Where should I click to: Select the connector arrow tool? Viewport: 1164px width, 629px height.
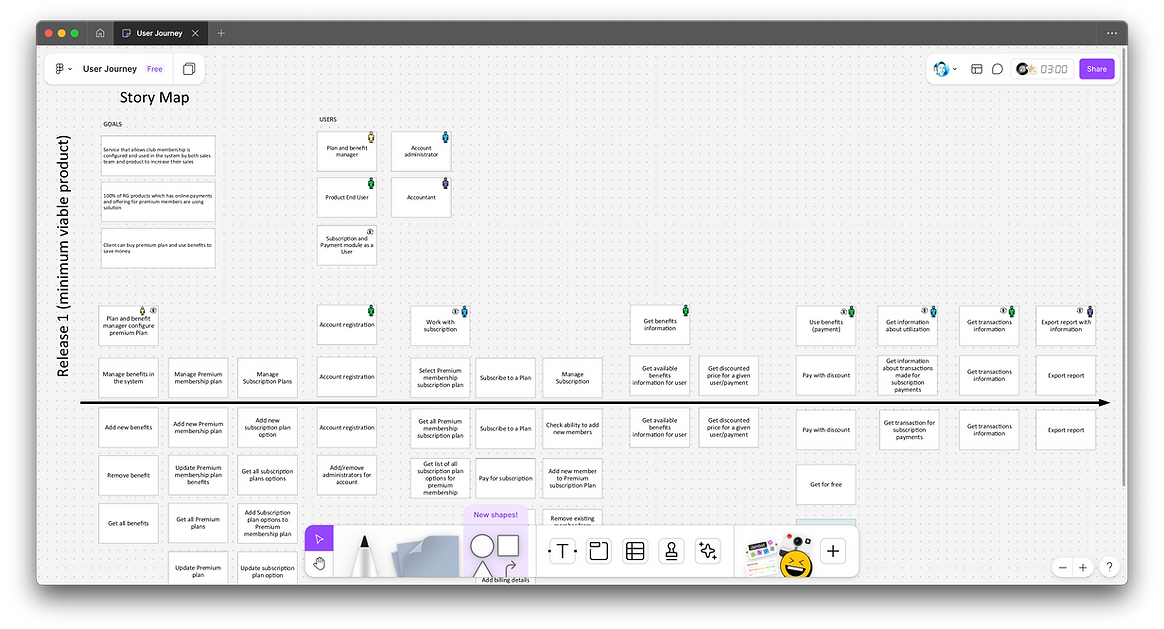point(510,569)
